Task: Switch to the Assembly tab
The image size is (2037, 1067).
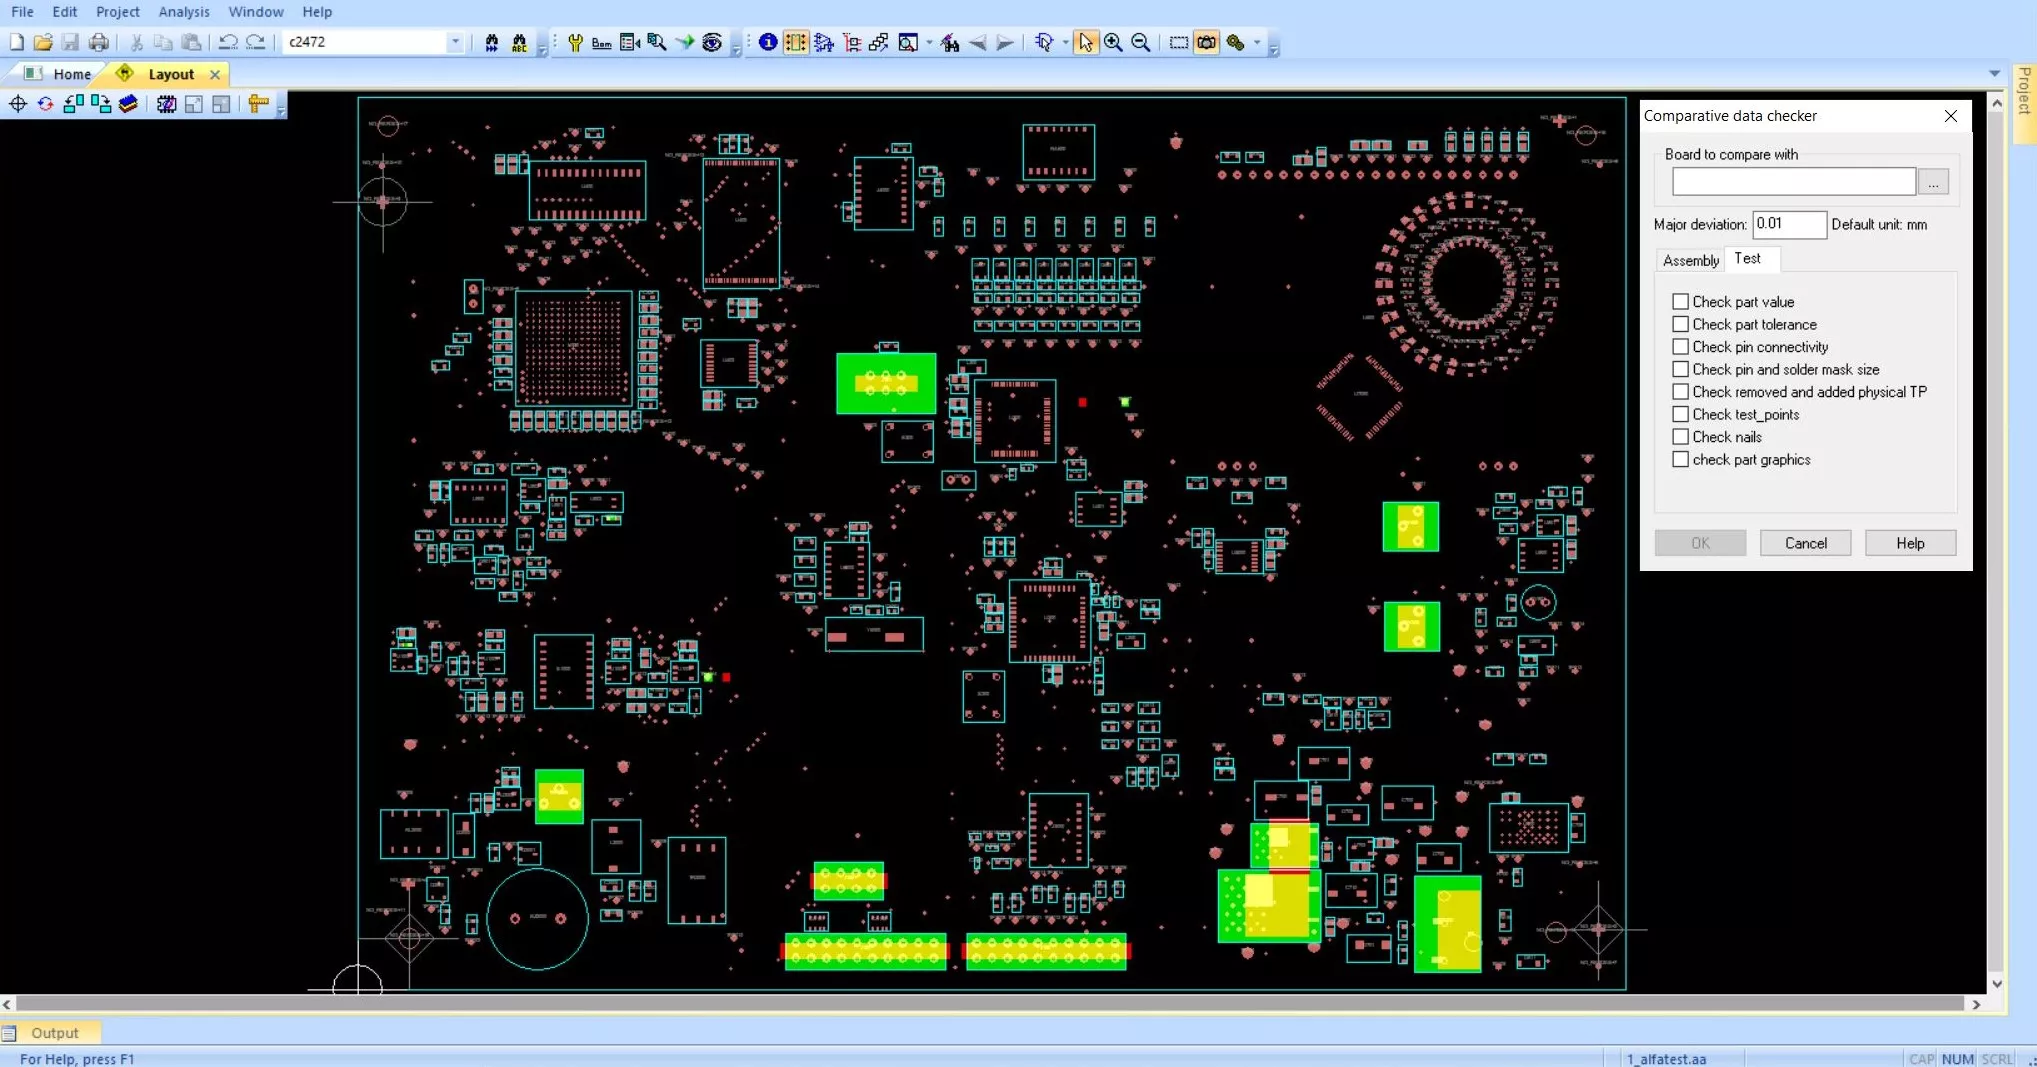Action: click(x=1690, y=260)
